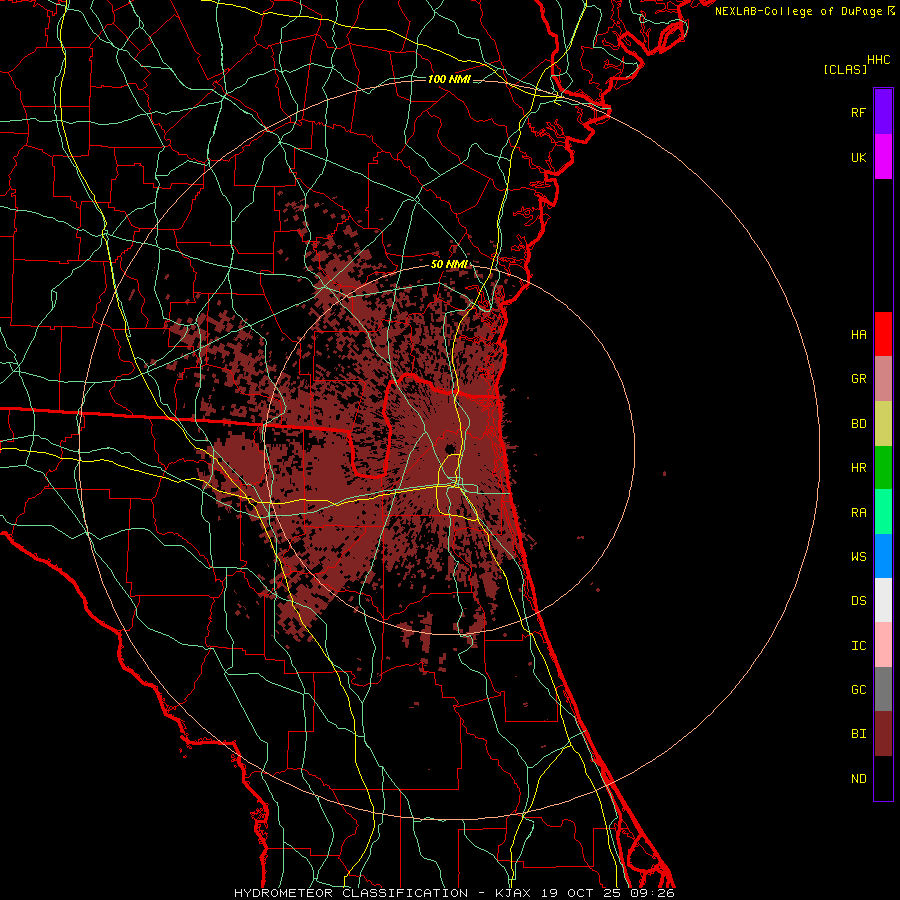The width and height of the screenshot is (900, 900).
Task: Click the 'GR' legend label
Action: click(858, 379)
